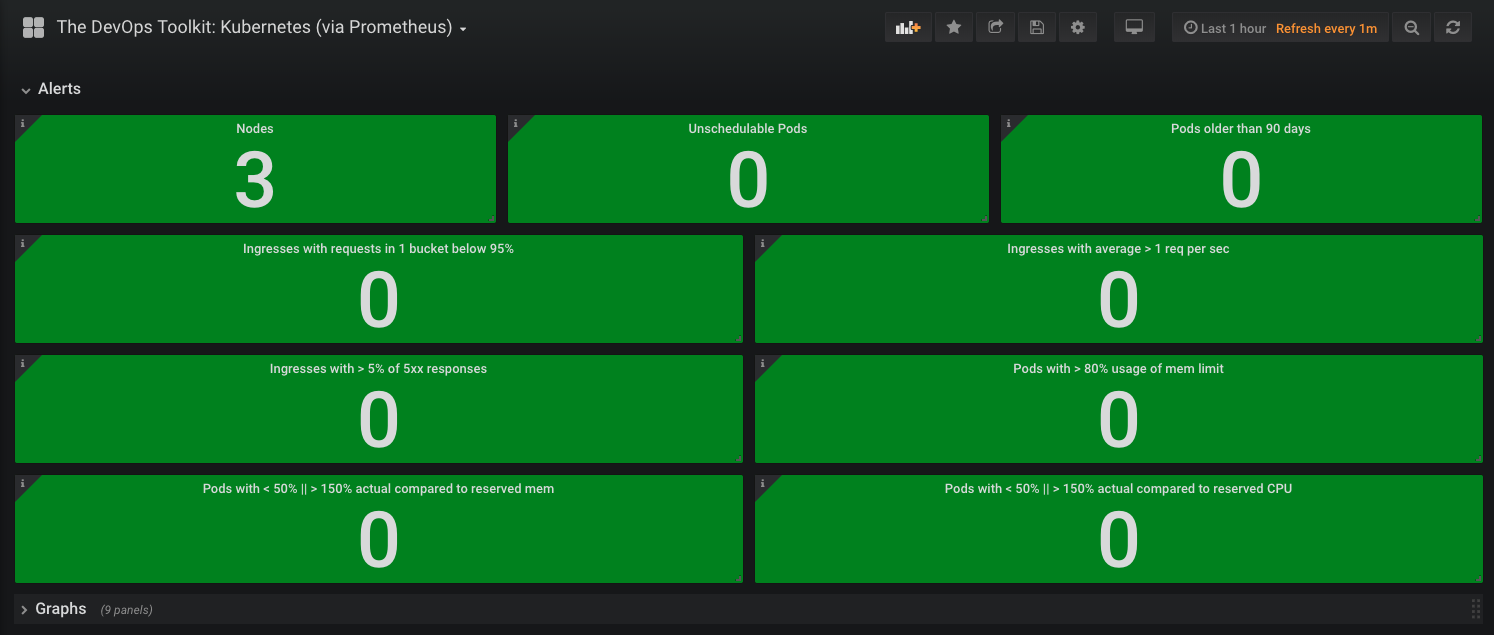This screenshot has width=1494, height=635.
Task: Cycle view mode with monitor icon
Action: [1134, 28]
